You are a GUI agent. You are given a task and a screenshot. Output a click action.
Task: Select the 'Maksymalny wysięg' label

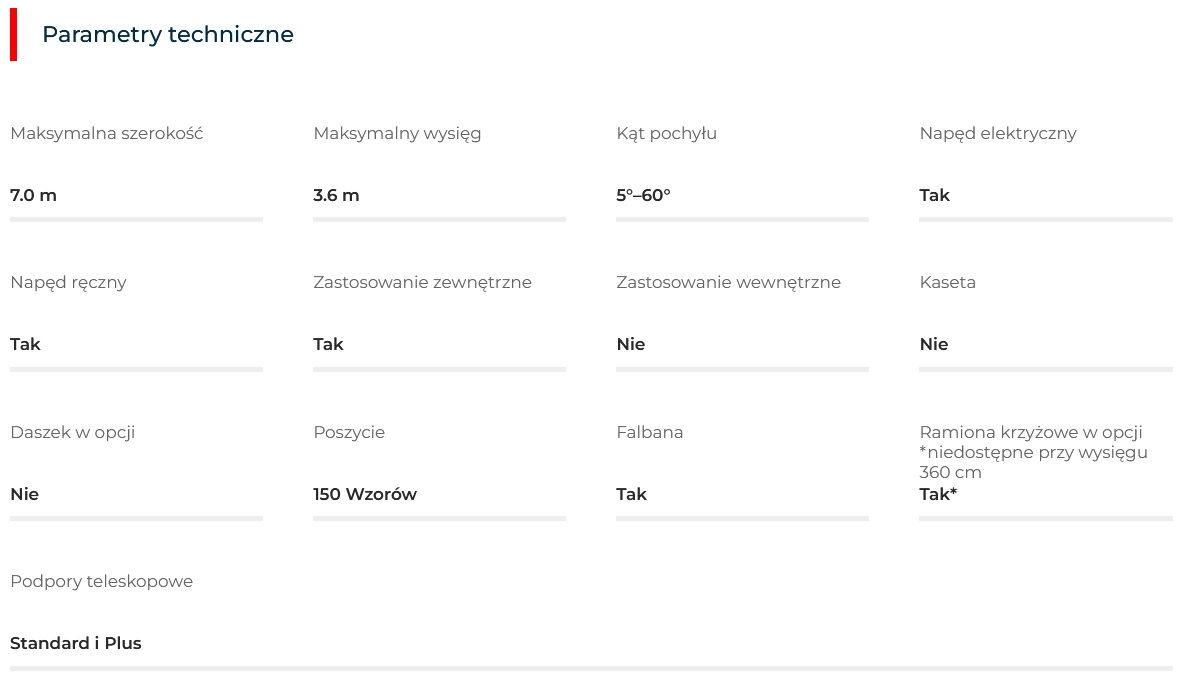click(x=397, y=134)
